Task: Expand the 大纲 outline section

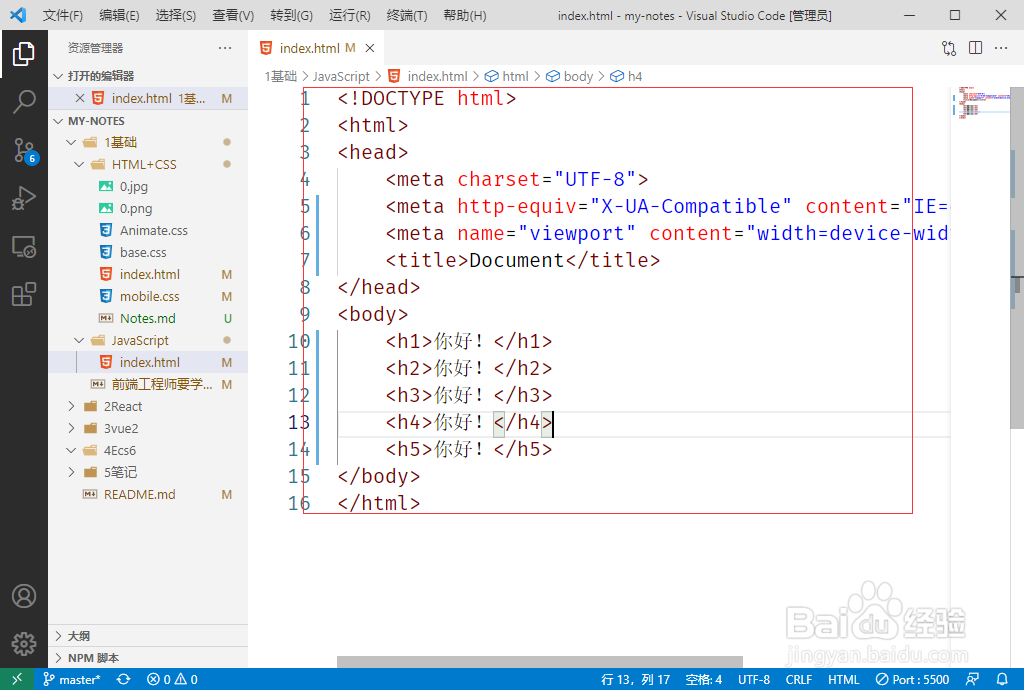Action: coord(148,636)
